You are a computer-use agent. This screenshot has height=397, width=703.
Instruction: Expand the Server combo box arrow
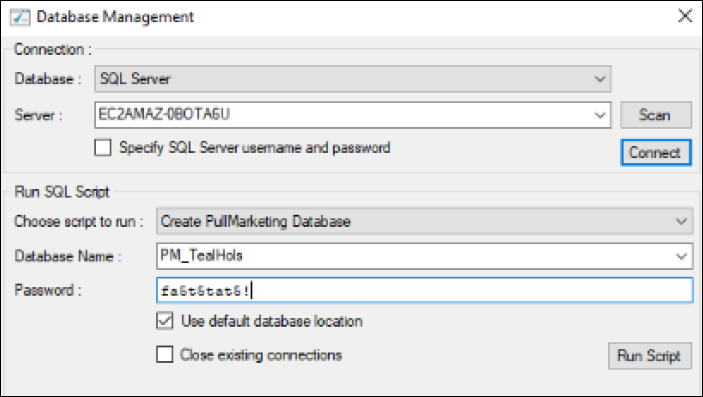point(600,115)
